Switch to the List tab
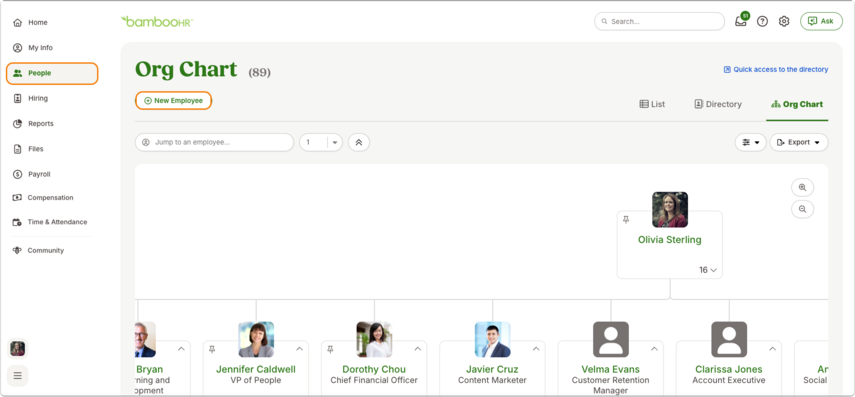855x397 pixels. [652, 104]
